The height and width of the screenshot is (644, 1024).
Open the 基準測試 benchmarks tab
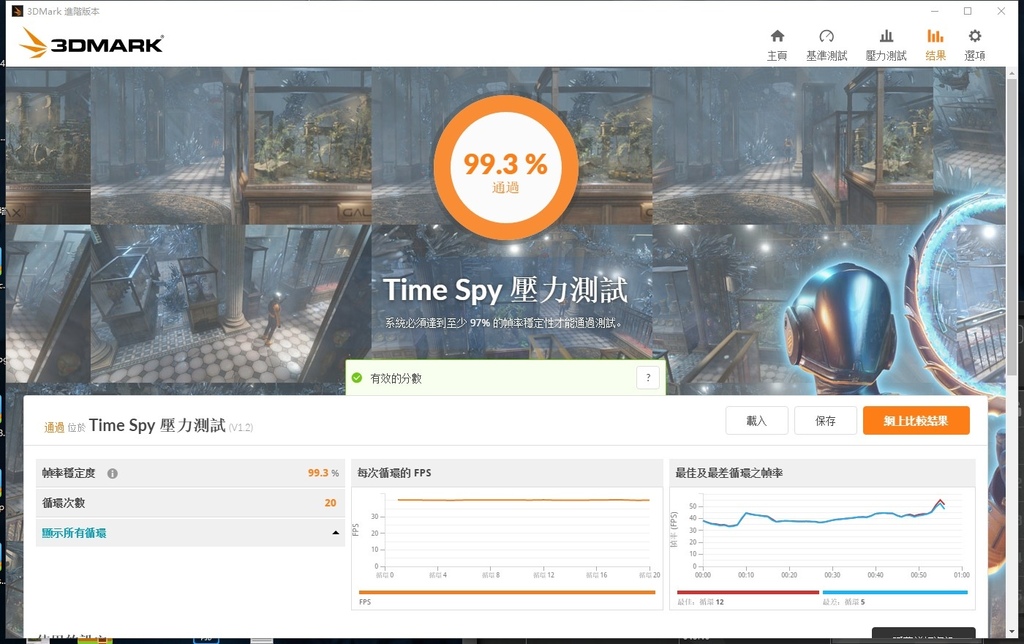(826, 45)
